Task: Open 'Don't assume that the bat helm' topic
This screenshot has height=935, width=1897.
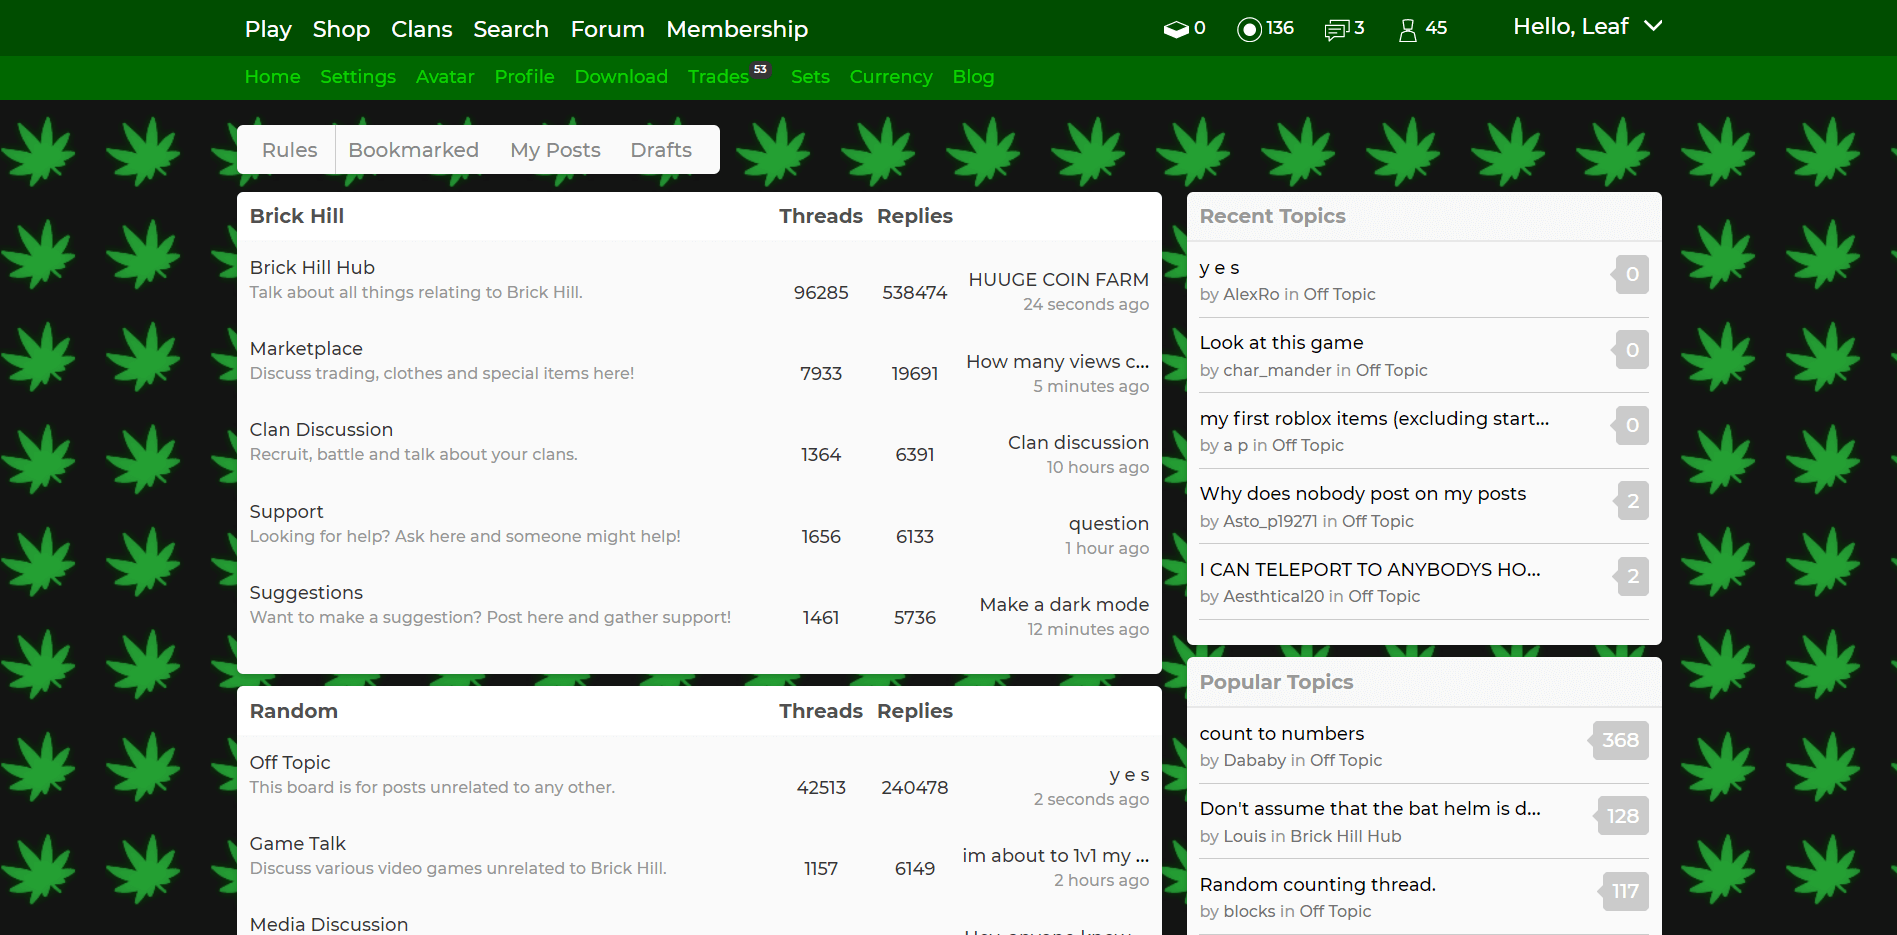Action: tap(1370, 809)
